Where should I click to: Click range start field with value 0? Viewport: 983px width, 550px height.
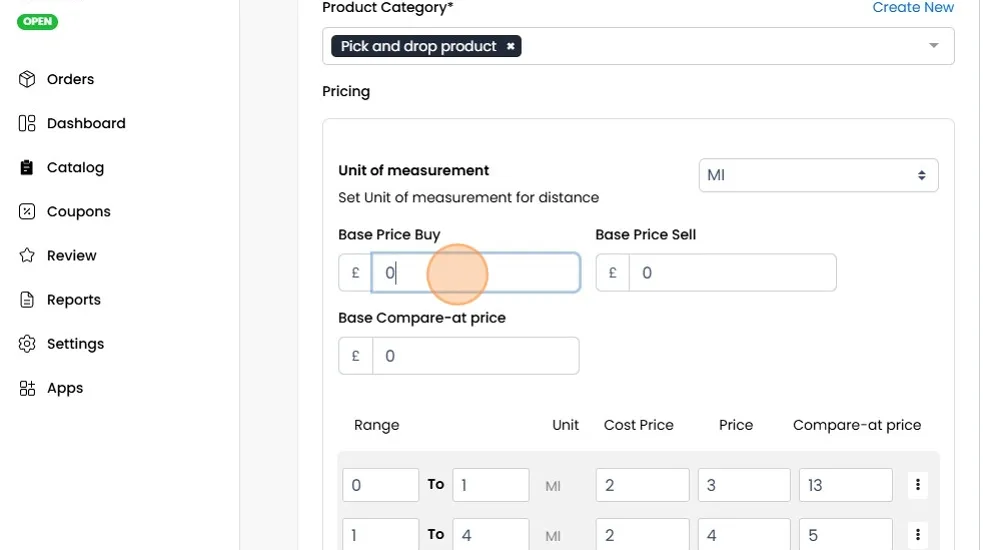[381, 485]
